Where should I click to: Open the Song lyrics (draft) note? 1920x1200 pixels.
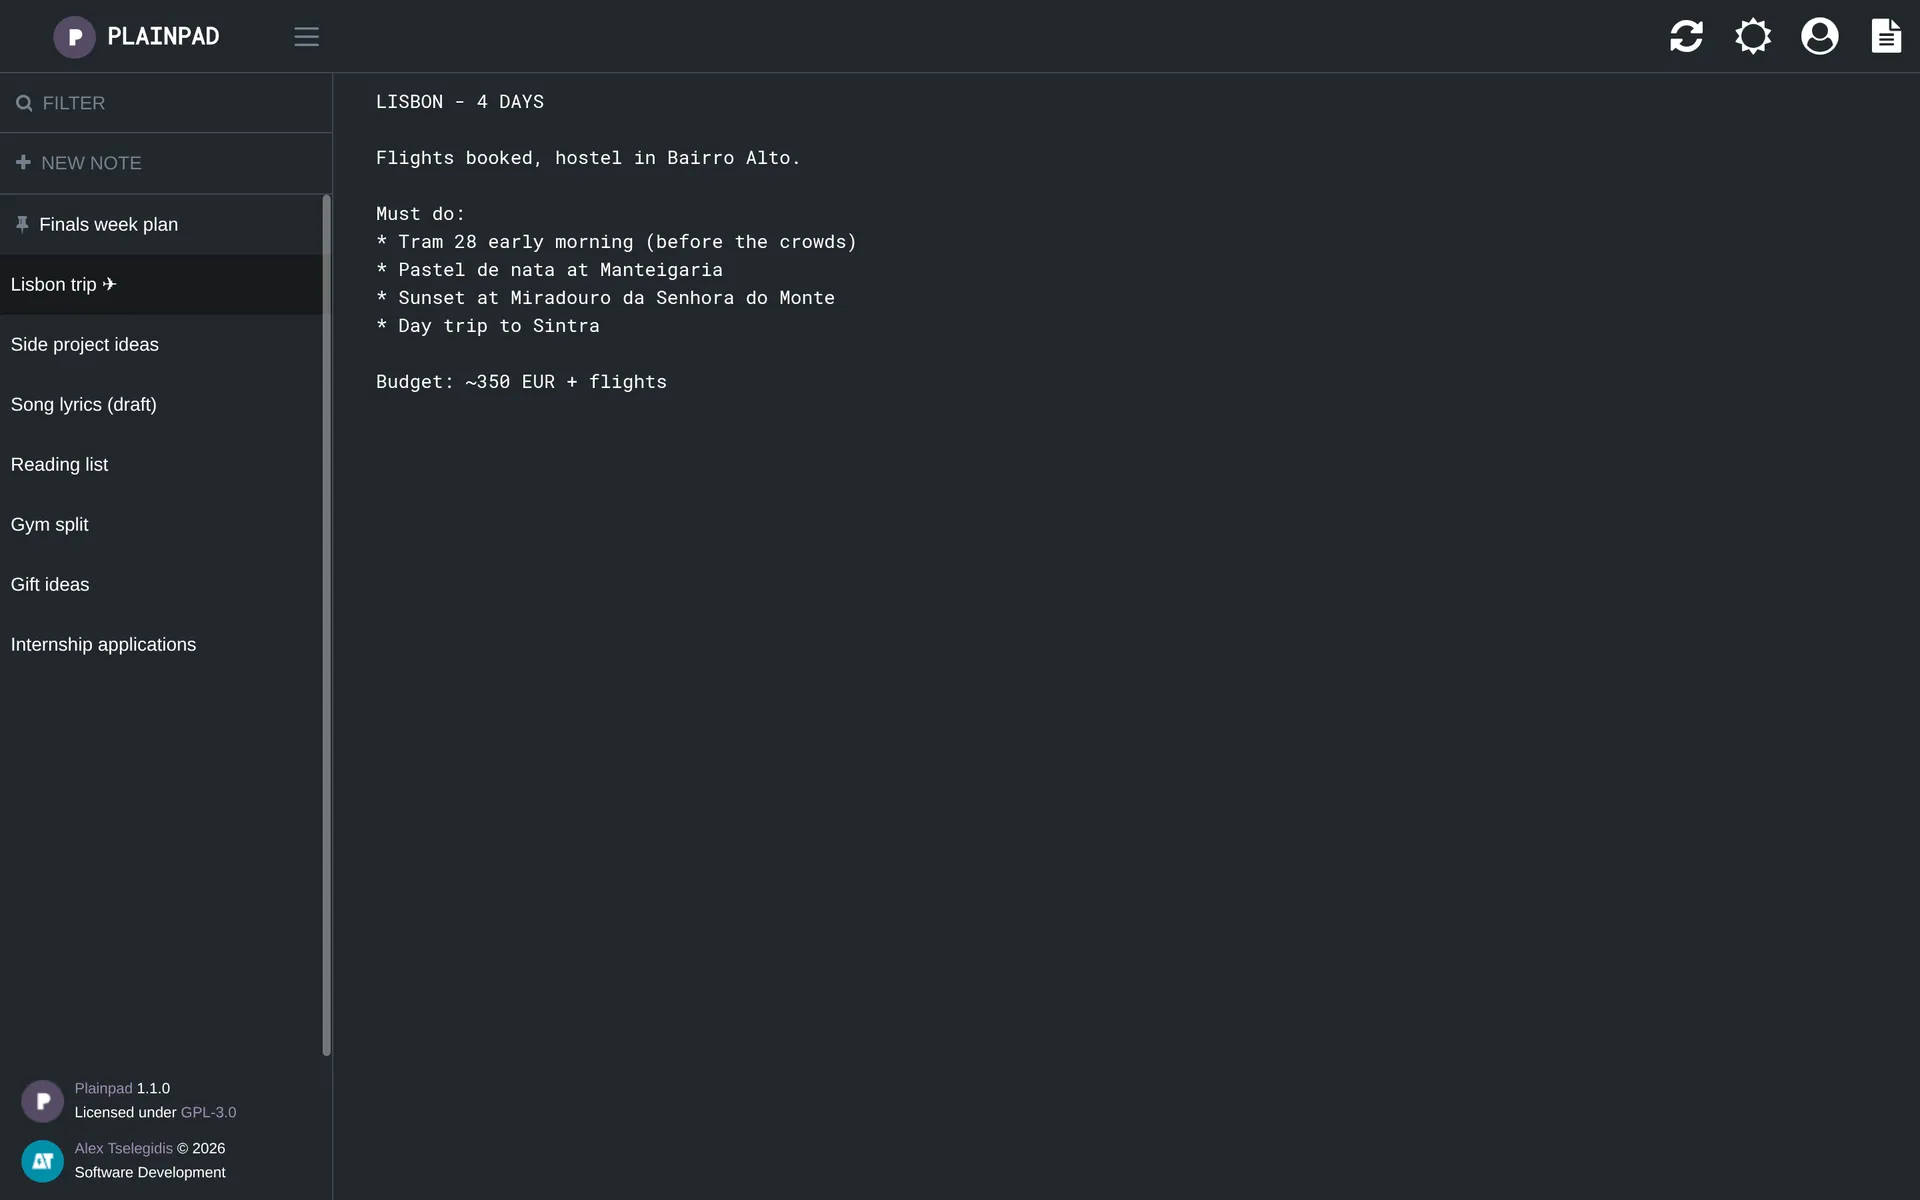click(x=161, y=405)
